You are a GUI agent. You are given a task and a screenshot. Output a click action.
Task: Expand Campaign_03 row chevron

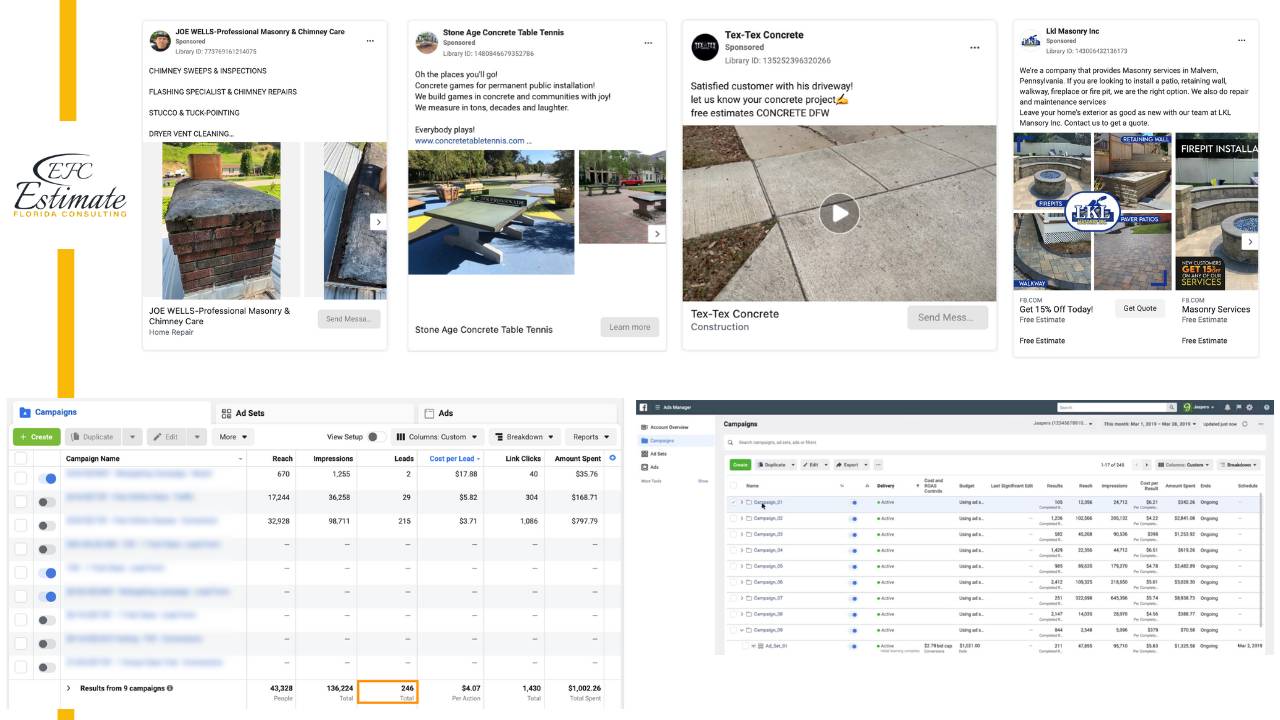742,534
